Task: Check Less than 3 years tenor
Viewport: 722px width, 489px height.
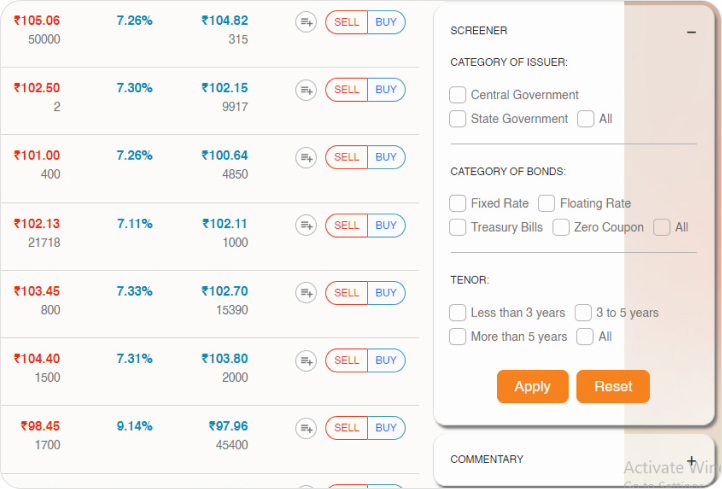Action: click(458, 313)
